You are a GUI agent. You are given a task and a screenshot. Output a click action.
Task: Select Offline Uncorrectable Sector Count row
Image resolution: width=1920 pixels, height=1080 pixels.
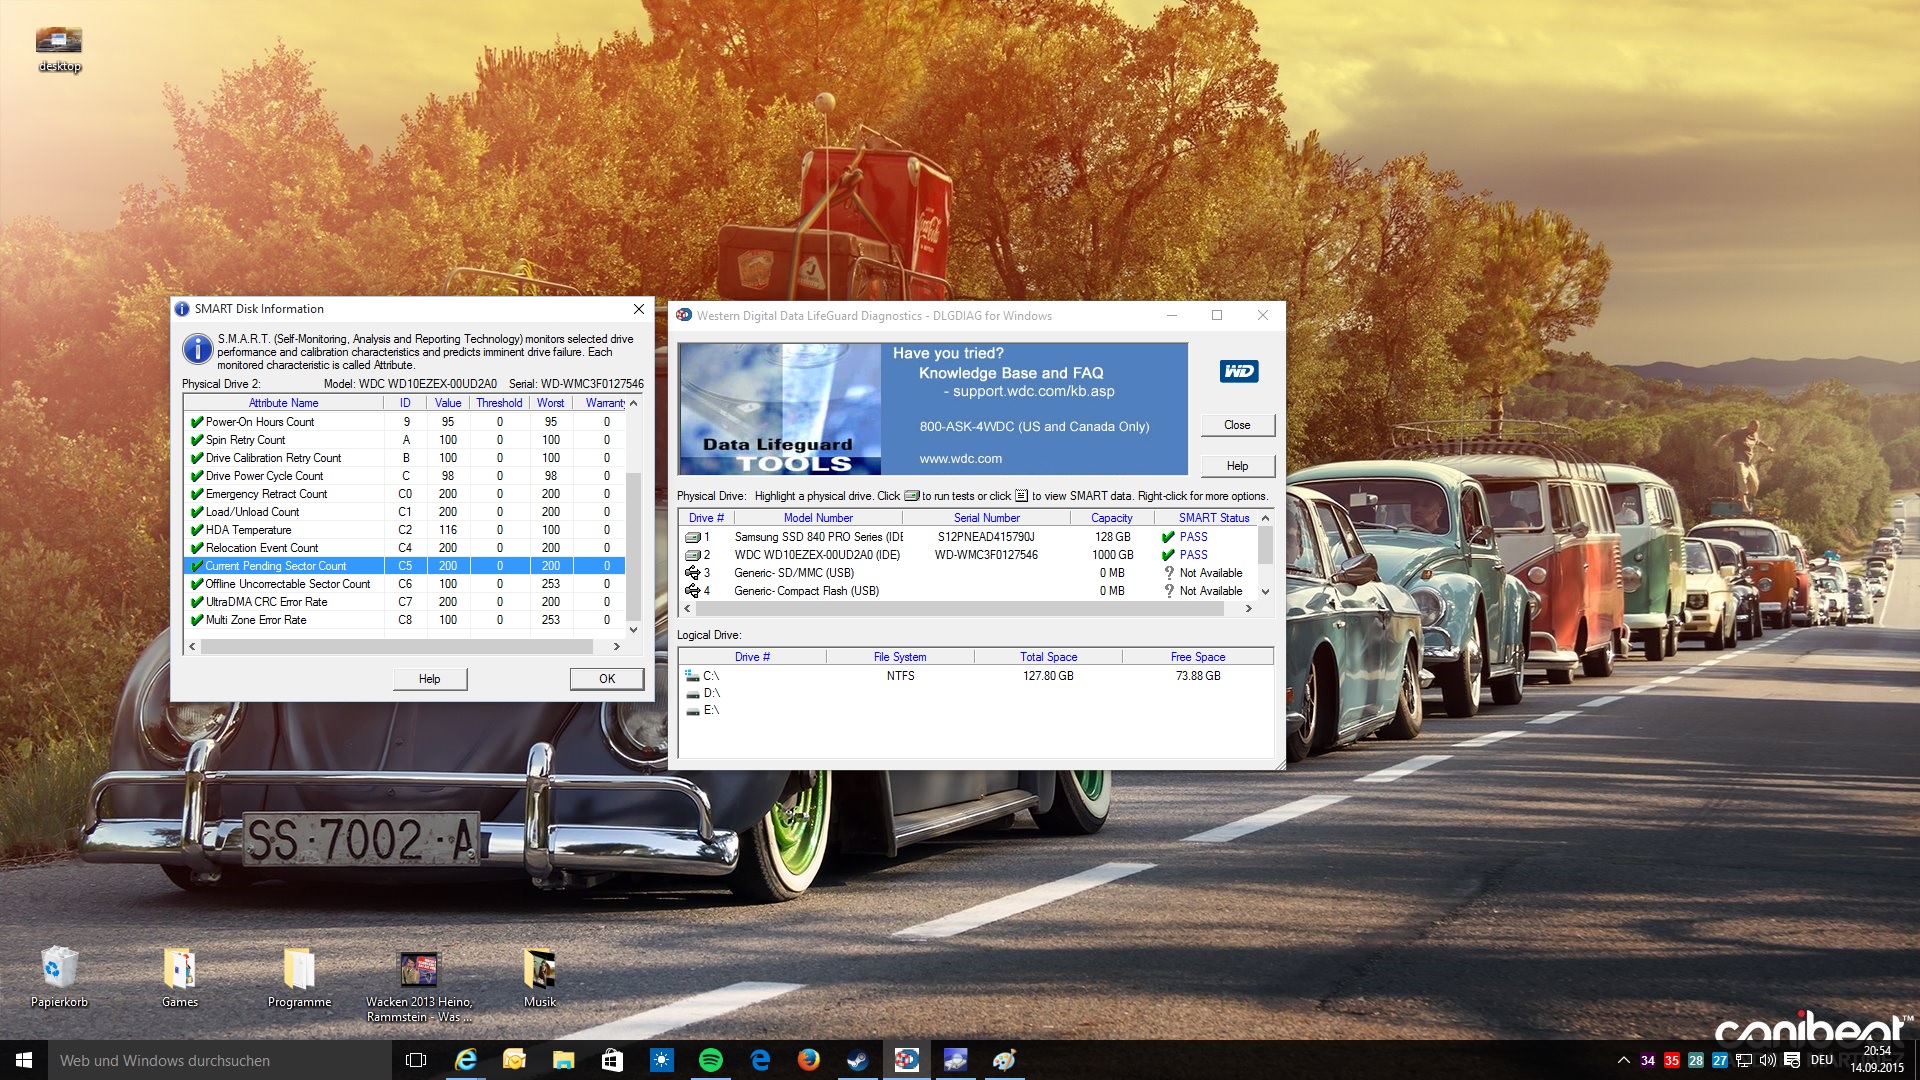[x=287, y=584]
